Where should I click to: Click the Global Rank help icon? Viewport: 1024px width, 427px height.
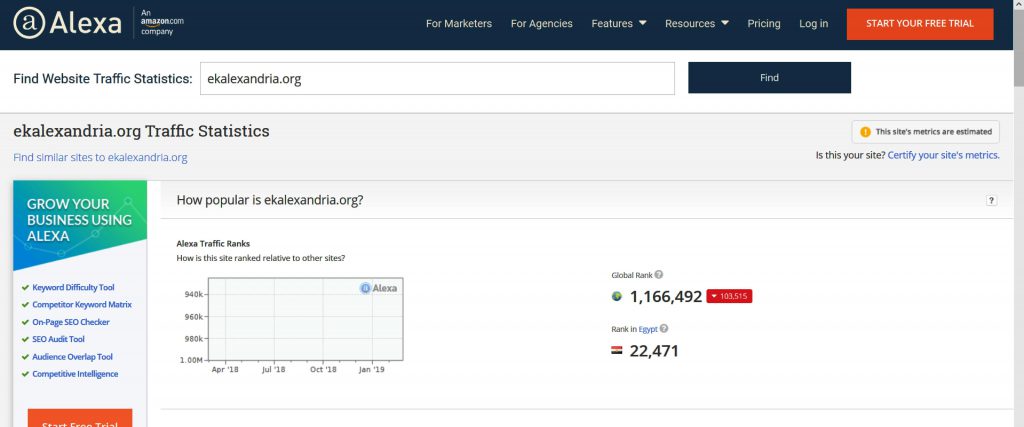click(659, 275)
